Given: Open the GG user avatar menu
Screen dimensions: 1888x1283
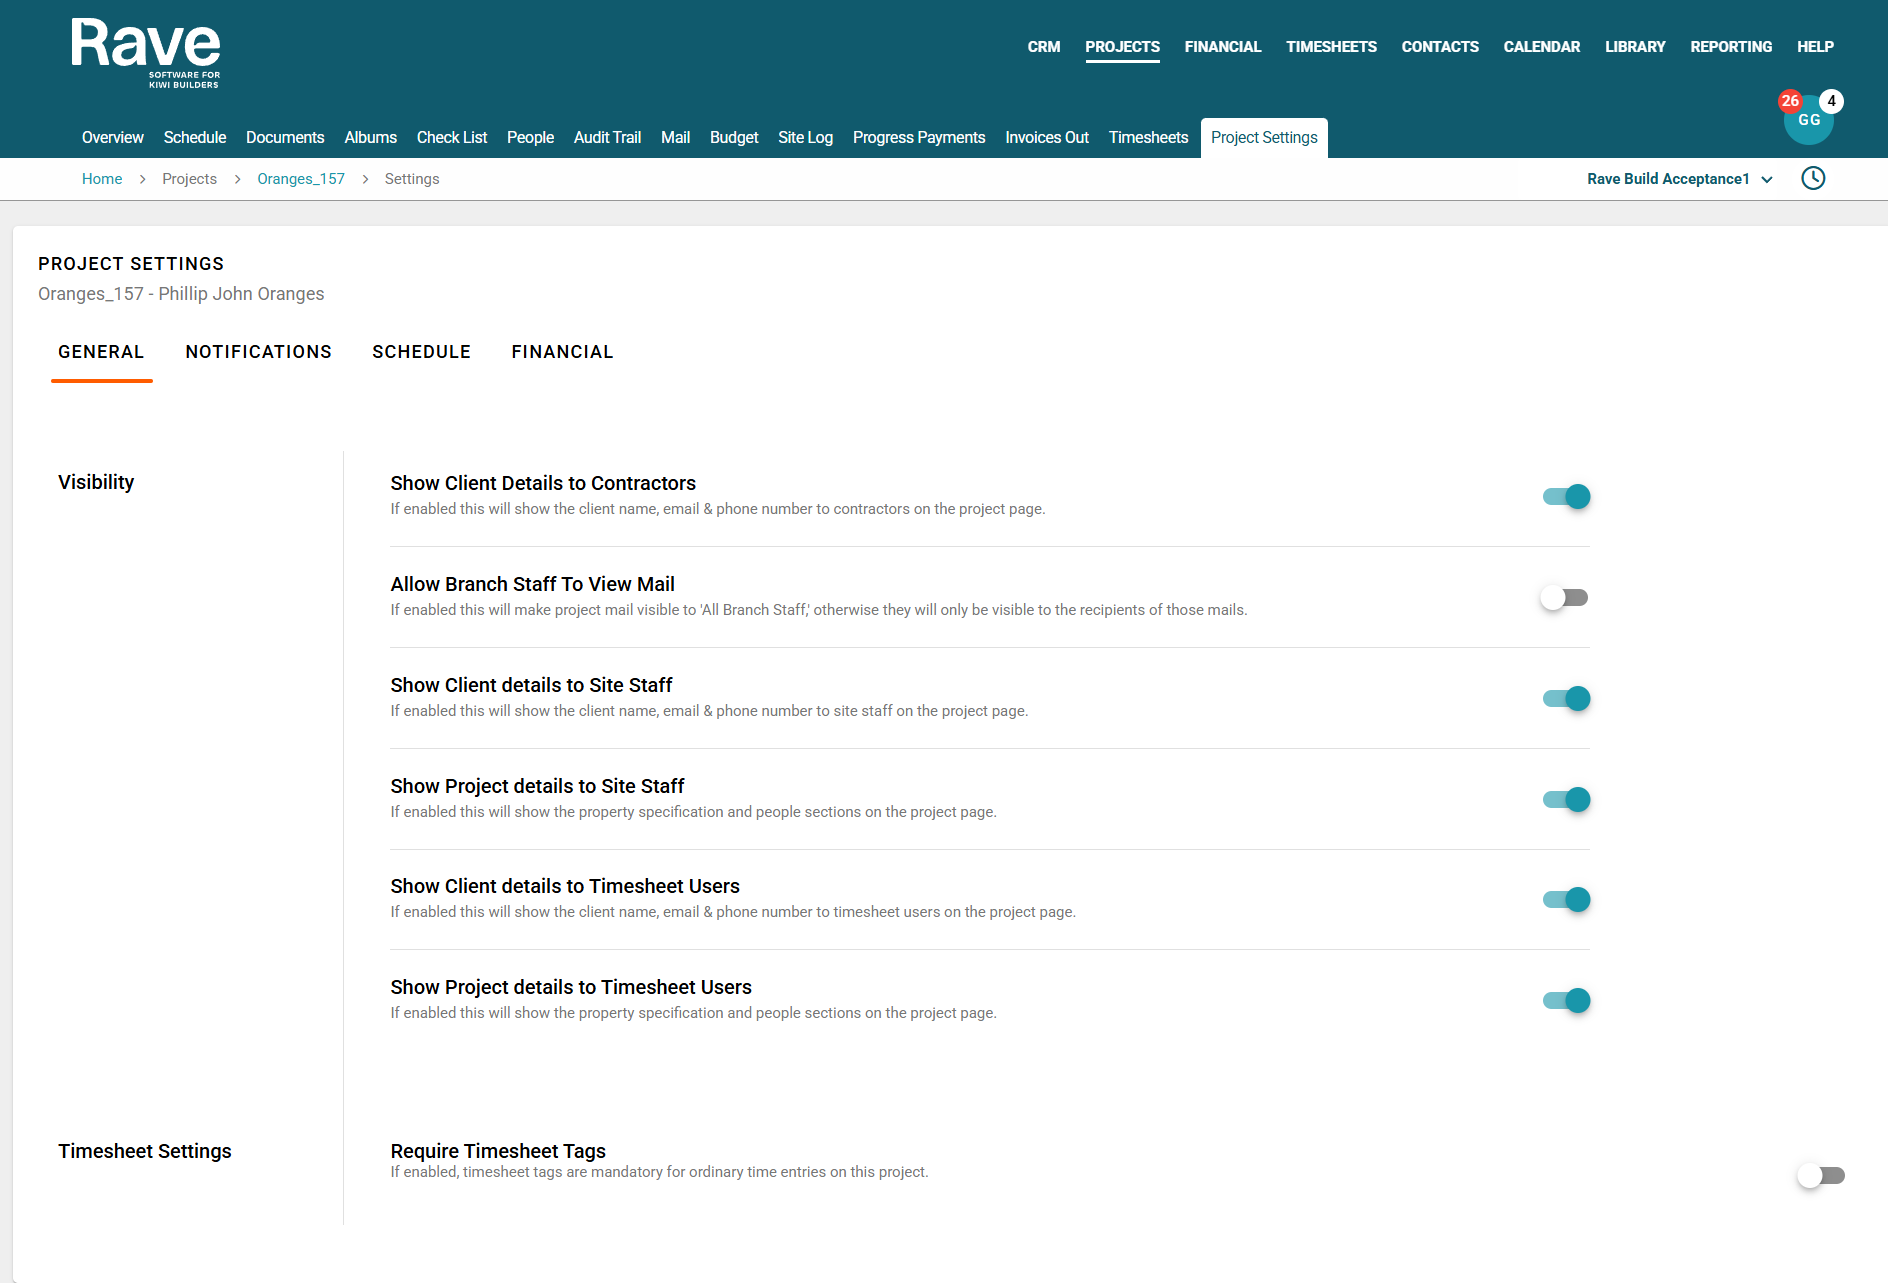Looking at the screenshot, I should coord(1809,120).
